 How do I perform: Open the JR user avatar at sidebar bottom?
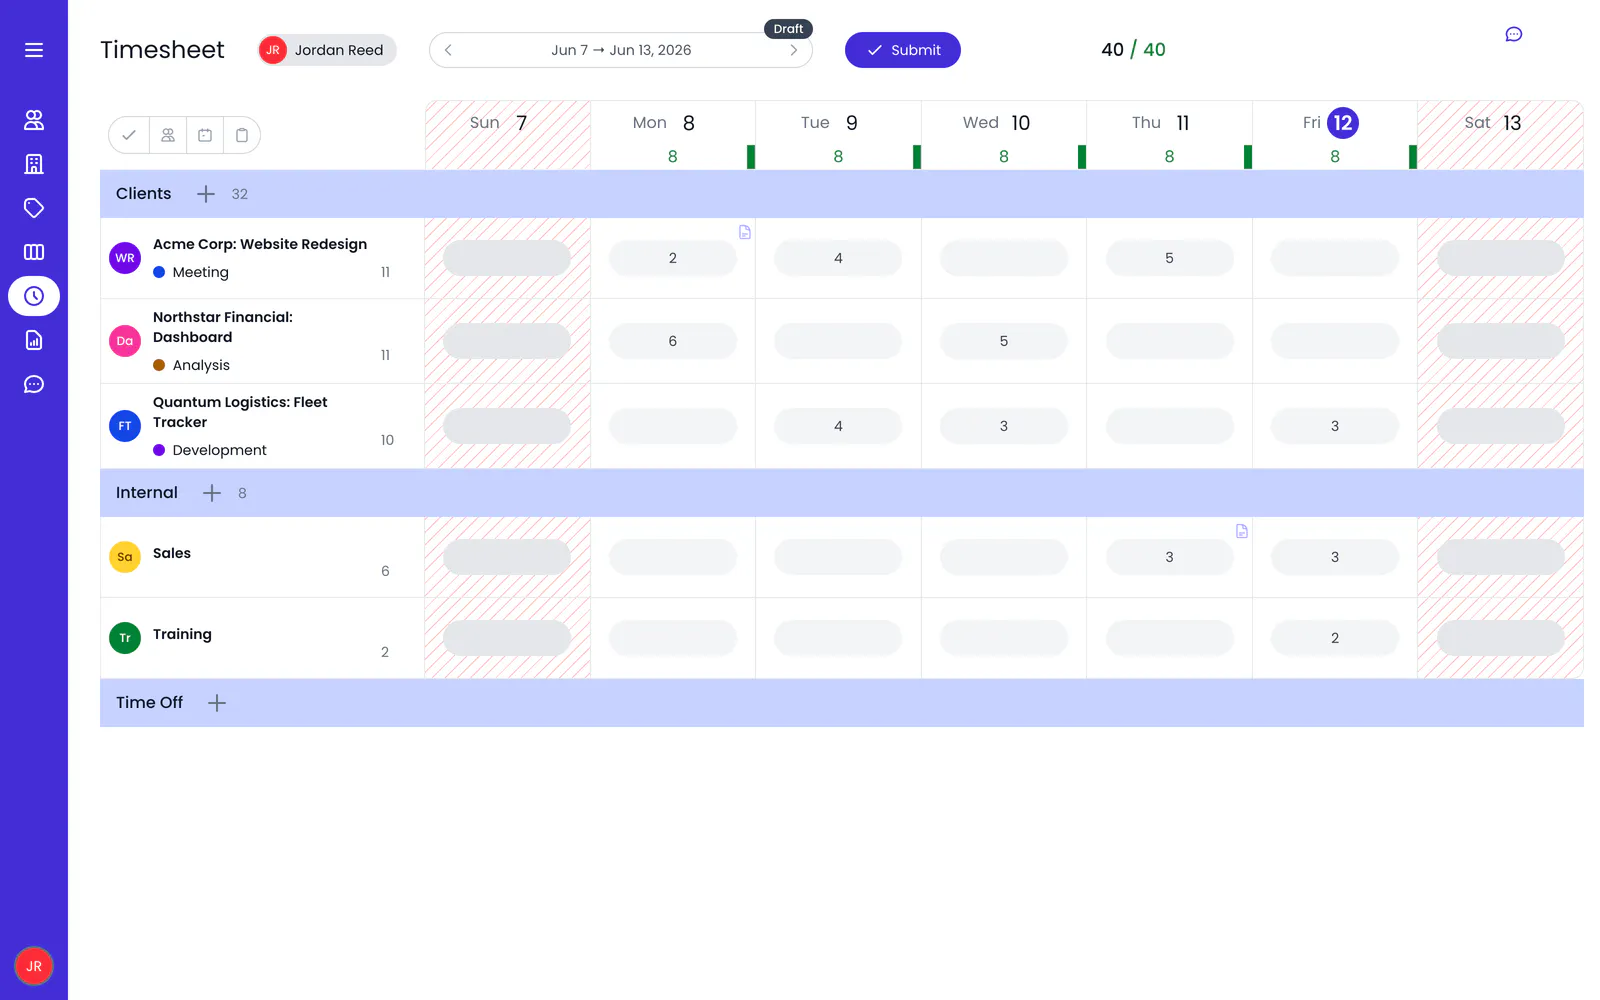coord(34,966)
